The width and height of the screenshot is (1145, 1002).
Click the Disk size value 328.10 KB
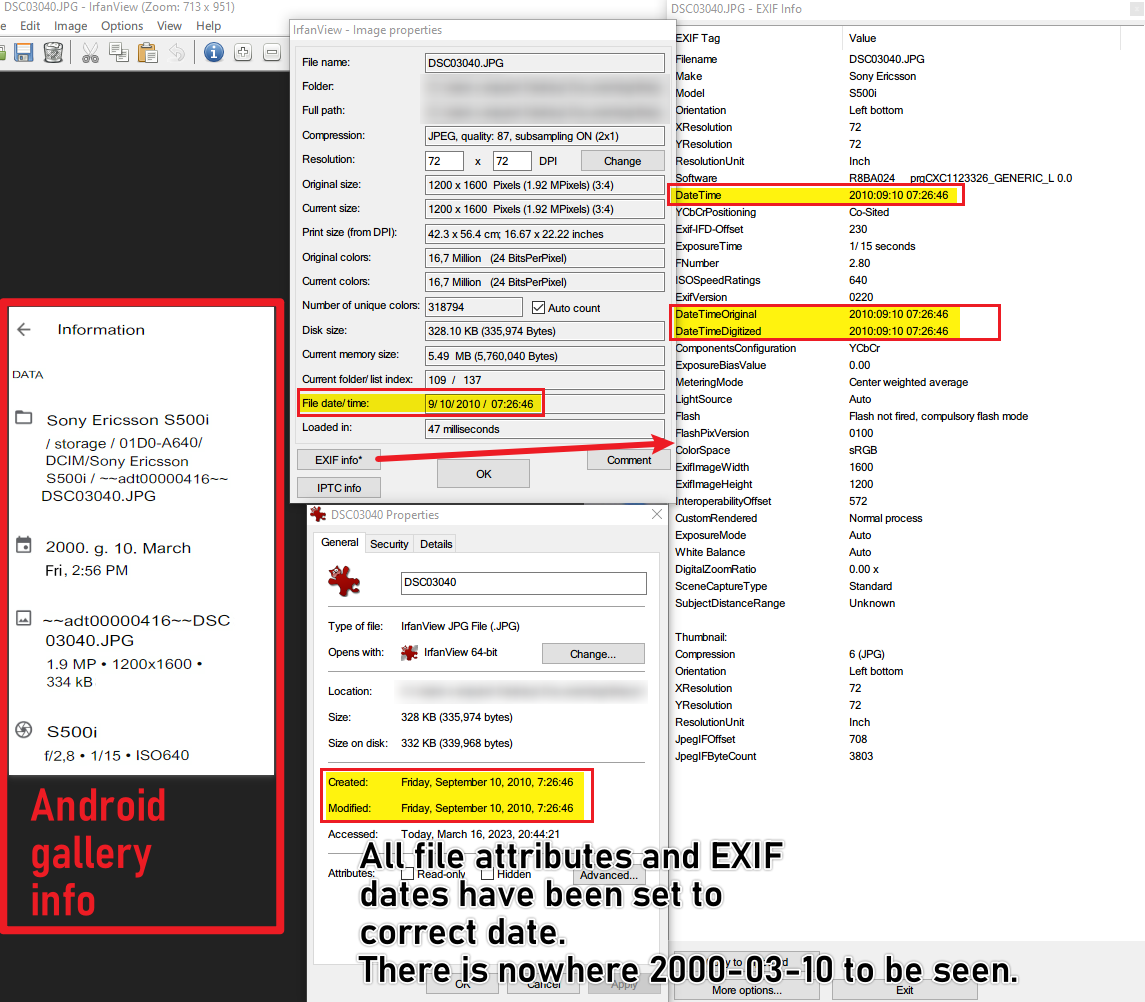(x=545, y=331)
